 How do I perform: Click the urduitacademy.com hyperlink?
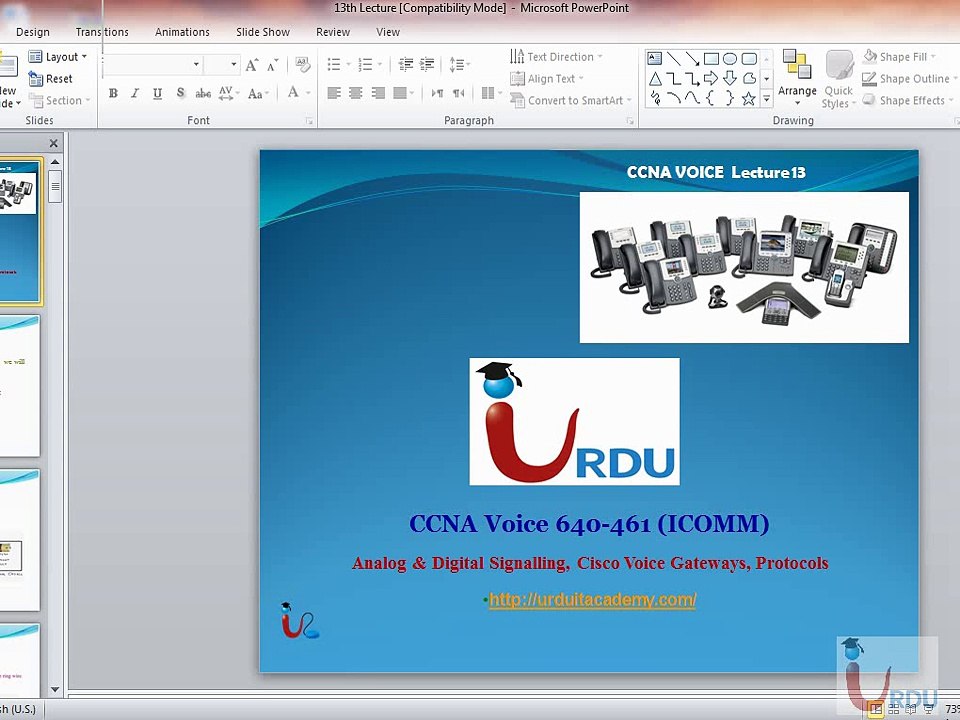coord(593,599)
